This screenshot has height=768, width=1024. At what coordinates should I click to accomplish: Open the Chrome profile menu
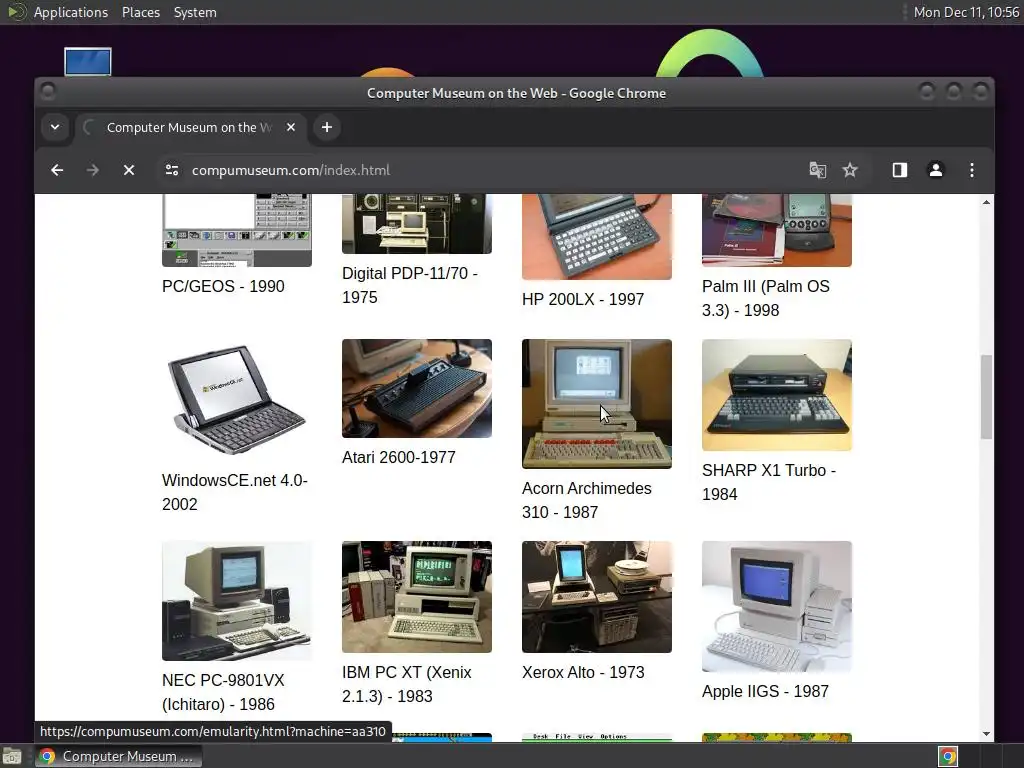[x=936, y=170]
